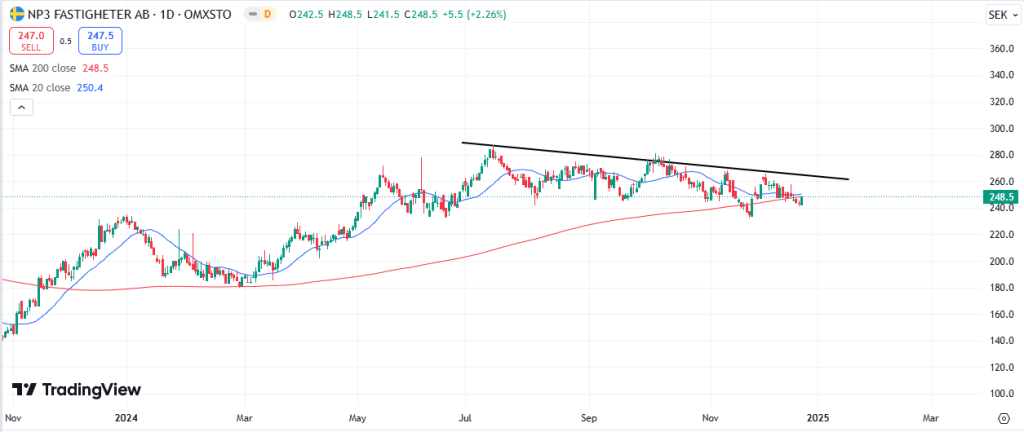Screen dimensions: 1024x432
Task: Collapse the indicator legend with chevron
Action: (x=17, y=110)
